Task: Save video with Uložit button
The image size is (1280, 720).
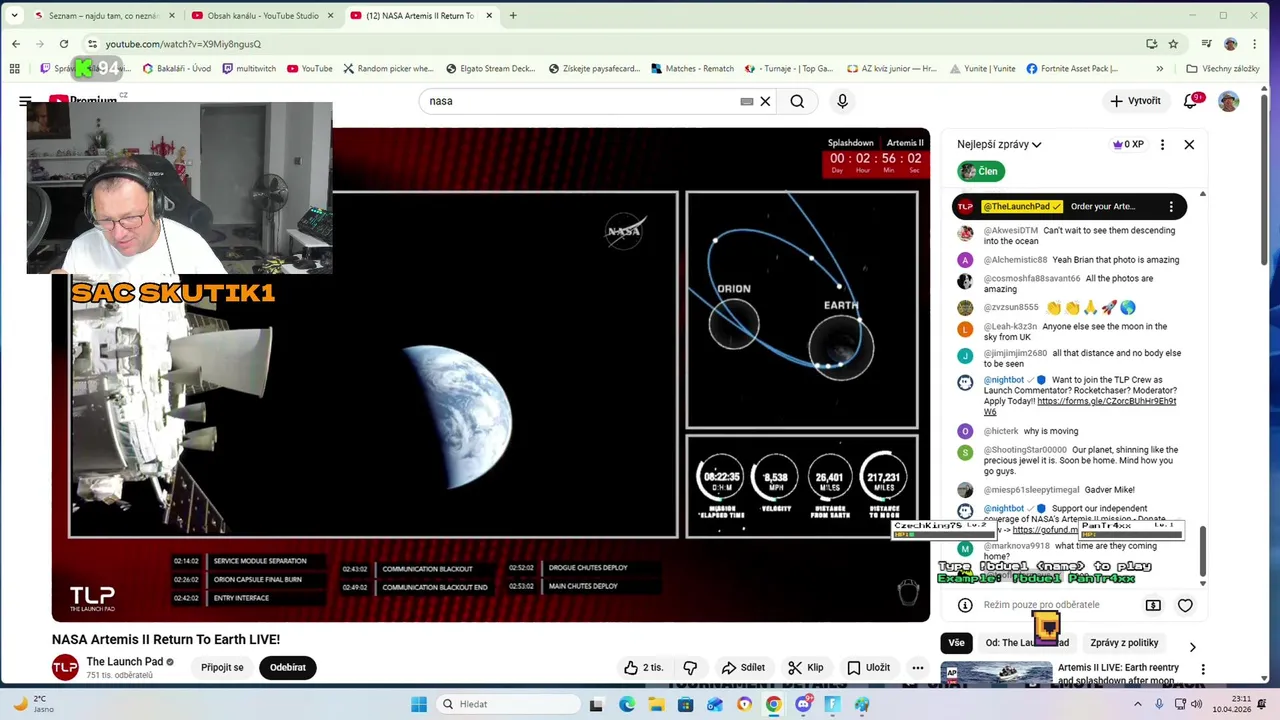Action: coord(868,667)
